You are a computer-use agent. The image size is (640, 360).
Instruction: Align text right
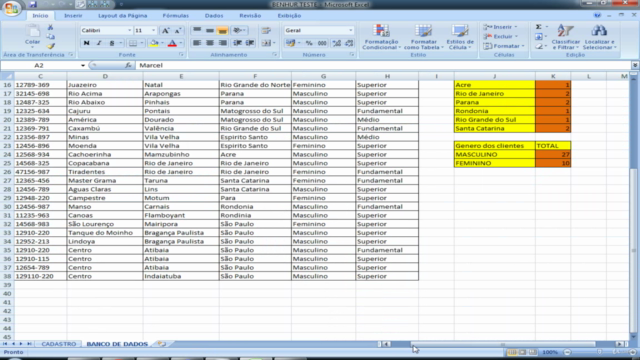pos(222,43)
